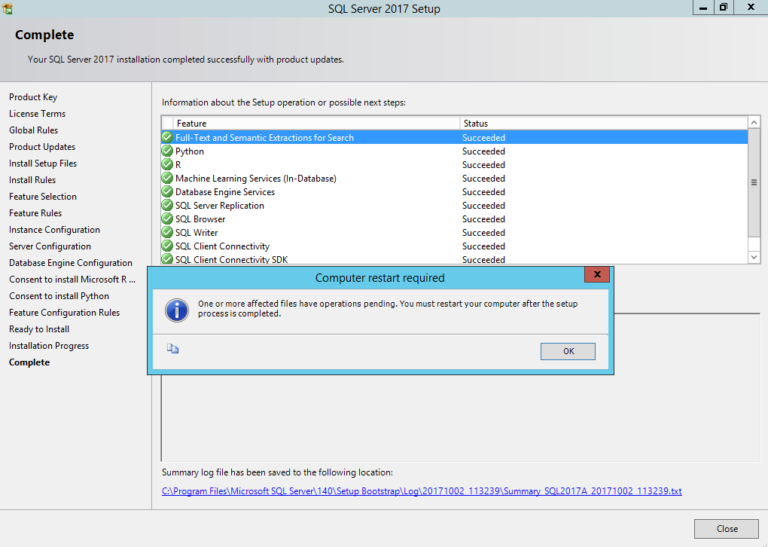Close the Computer restart required dialog
The image size is (768, 547).
[597, 275]
